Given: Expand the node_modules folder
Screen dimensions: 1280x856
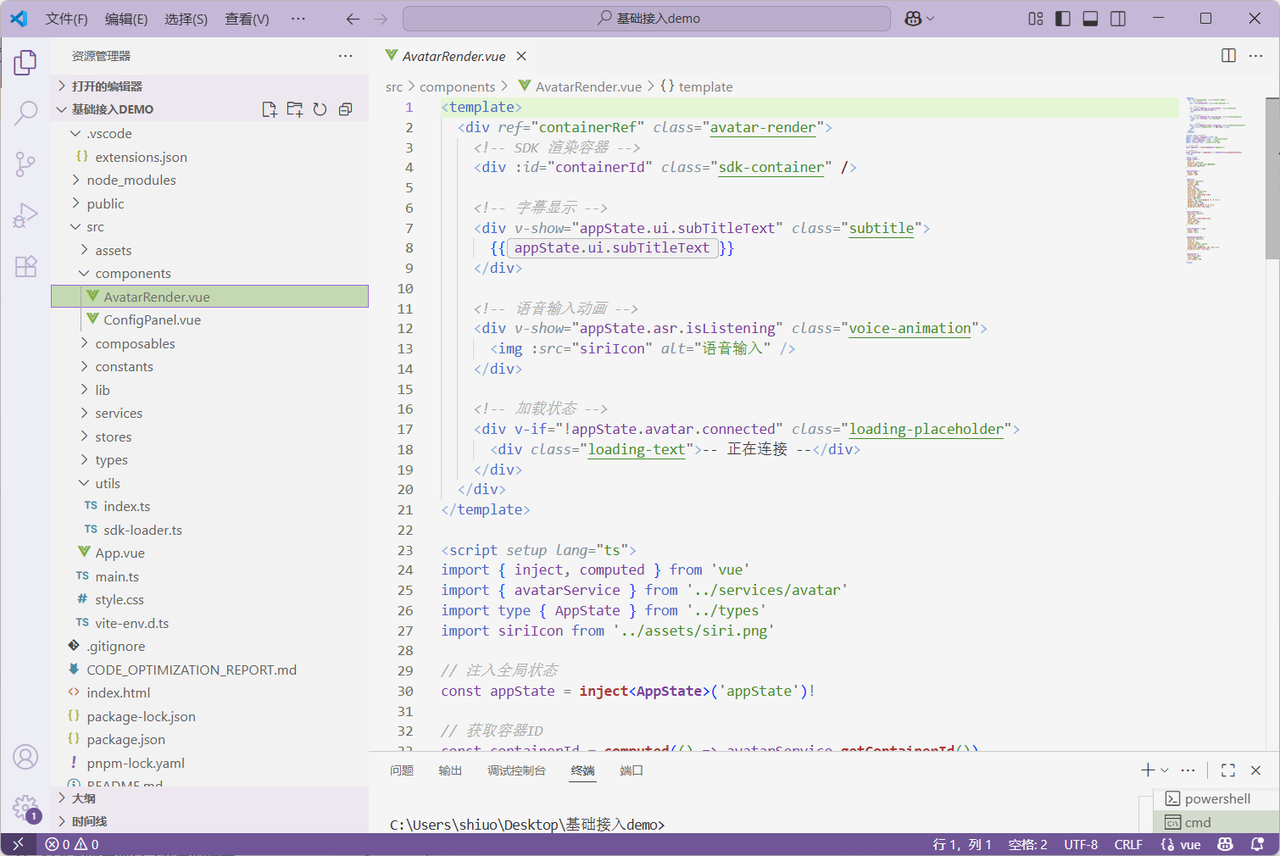Looking at the screenshot, I should (x=130, y=180).
